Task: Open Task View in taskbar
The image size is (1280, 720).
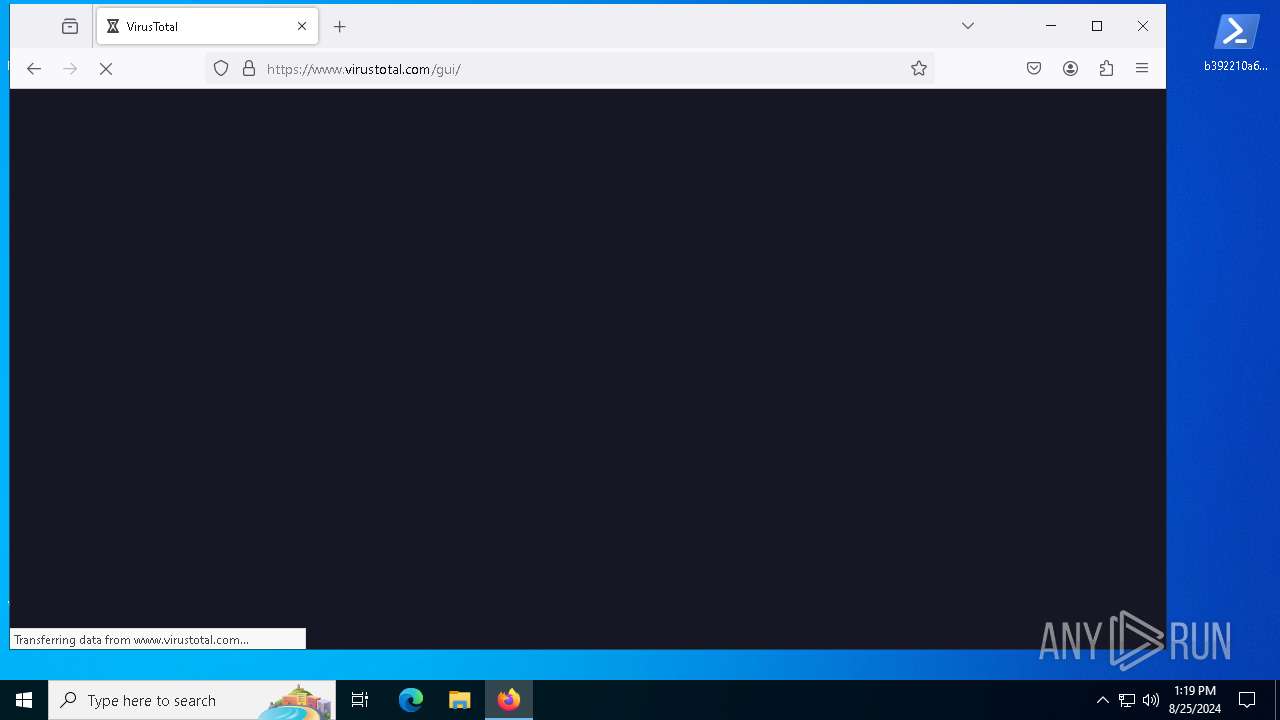Action: pos(360,700)
